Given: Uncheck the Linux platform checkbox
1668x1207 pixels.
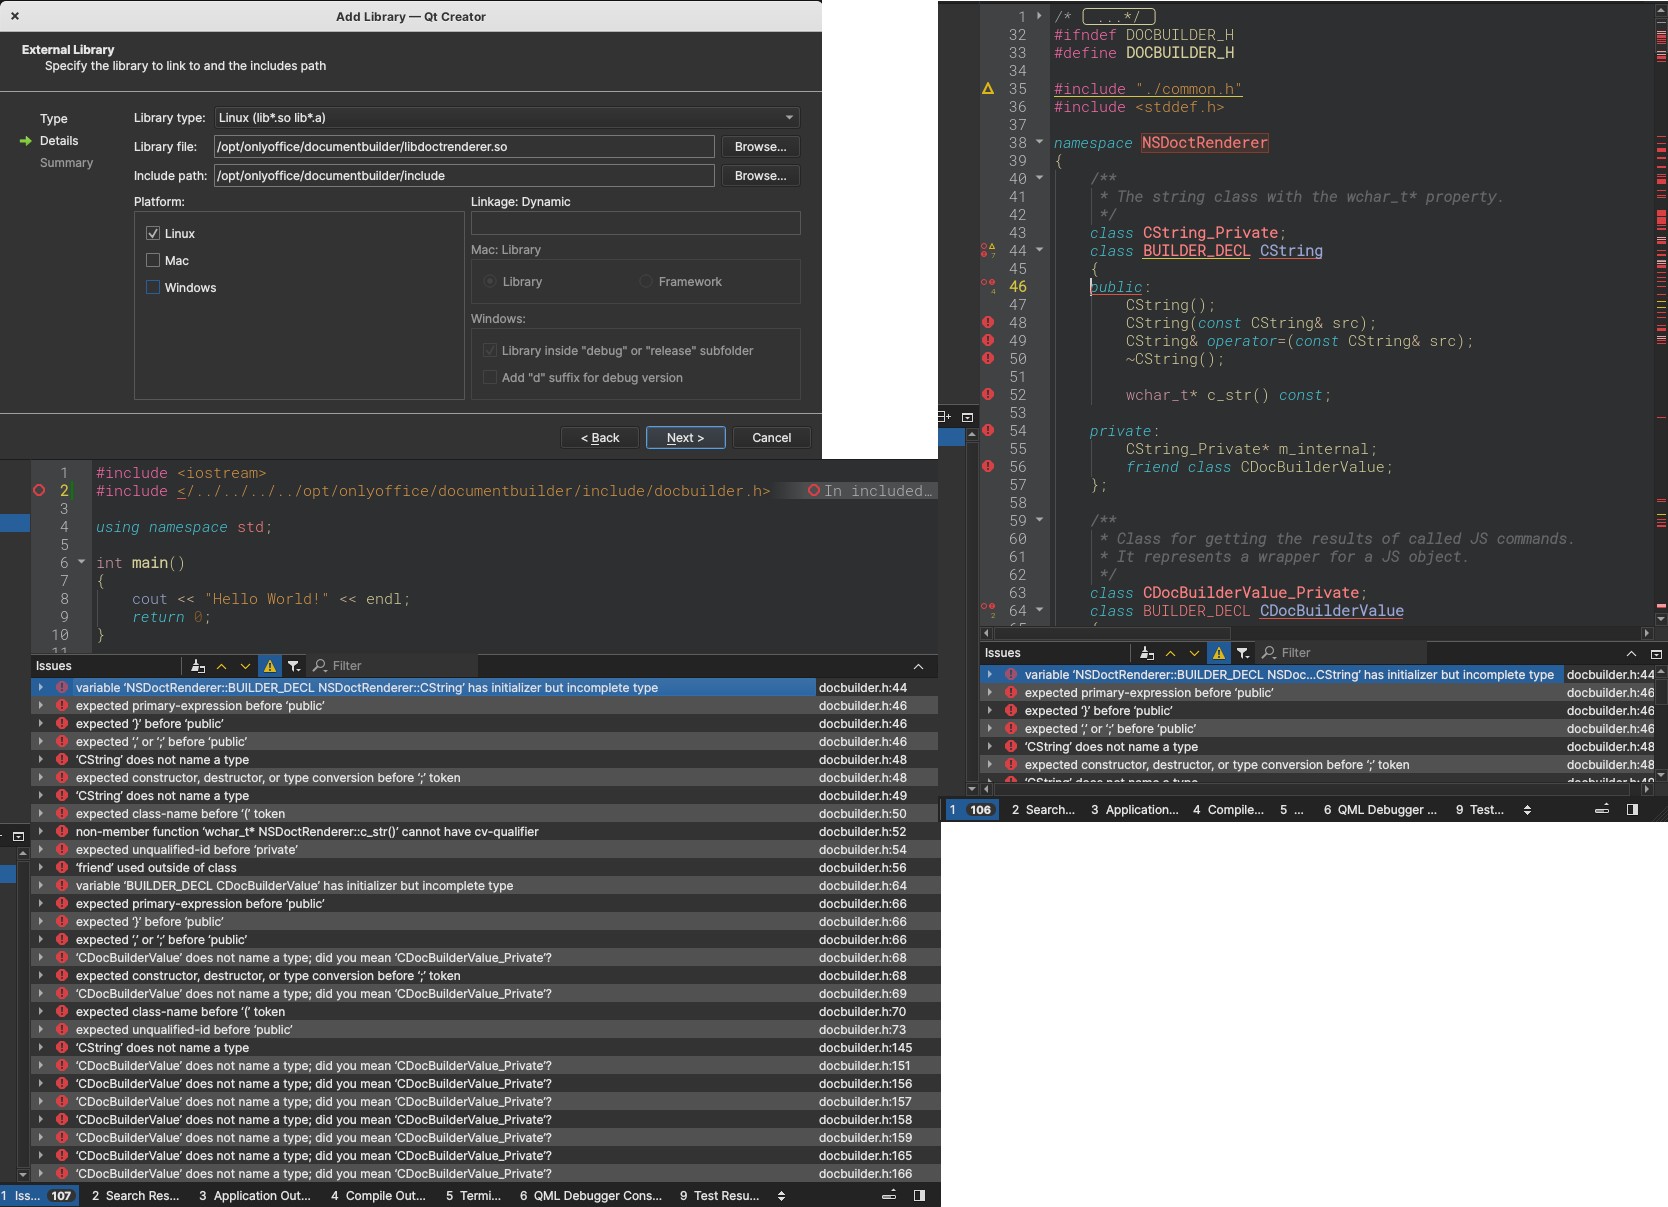Looking at the screenshot, I should (153, 233).
